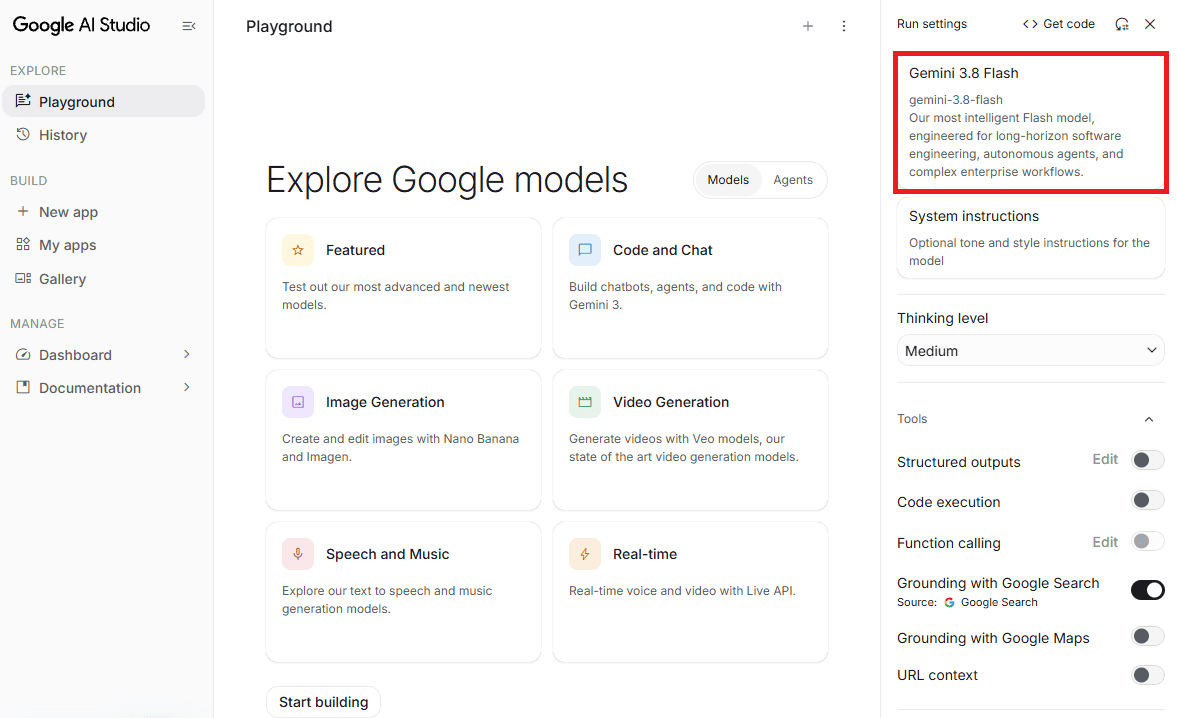Expand the Dashboard submenu chevron
The width and height of the screenshot is (1177, 718).
pyautogui.click(x=187, y=354)
